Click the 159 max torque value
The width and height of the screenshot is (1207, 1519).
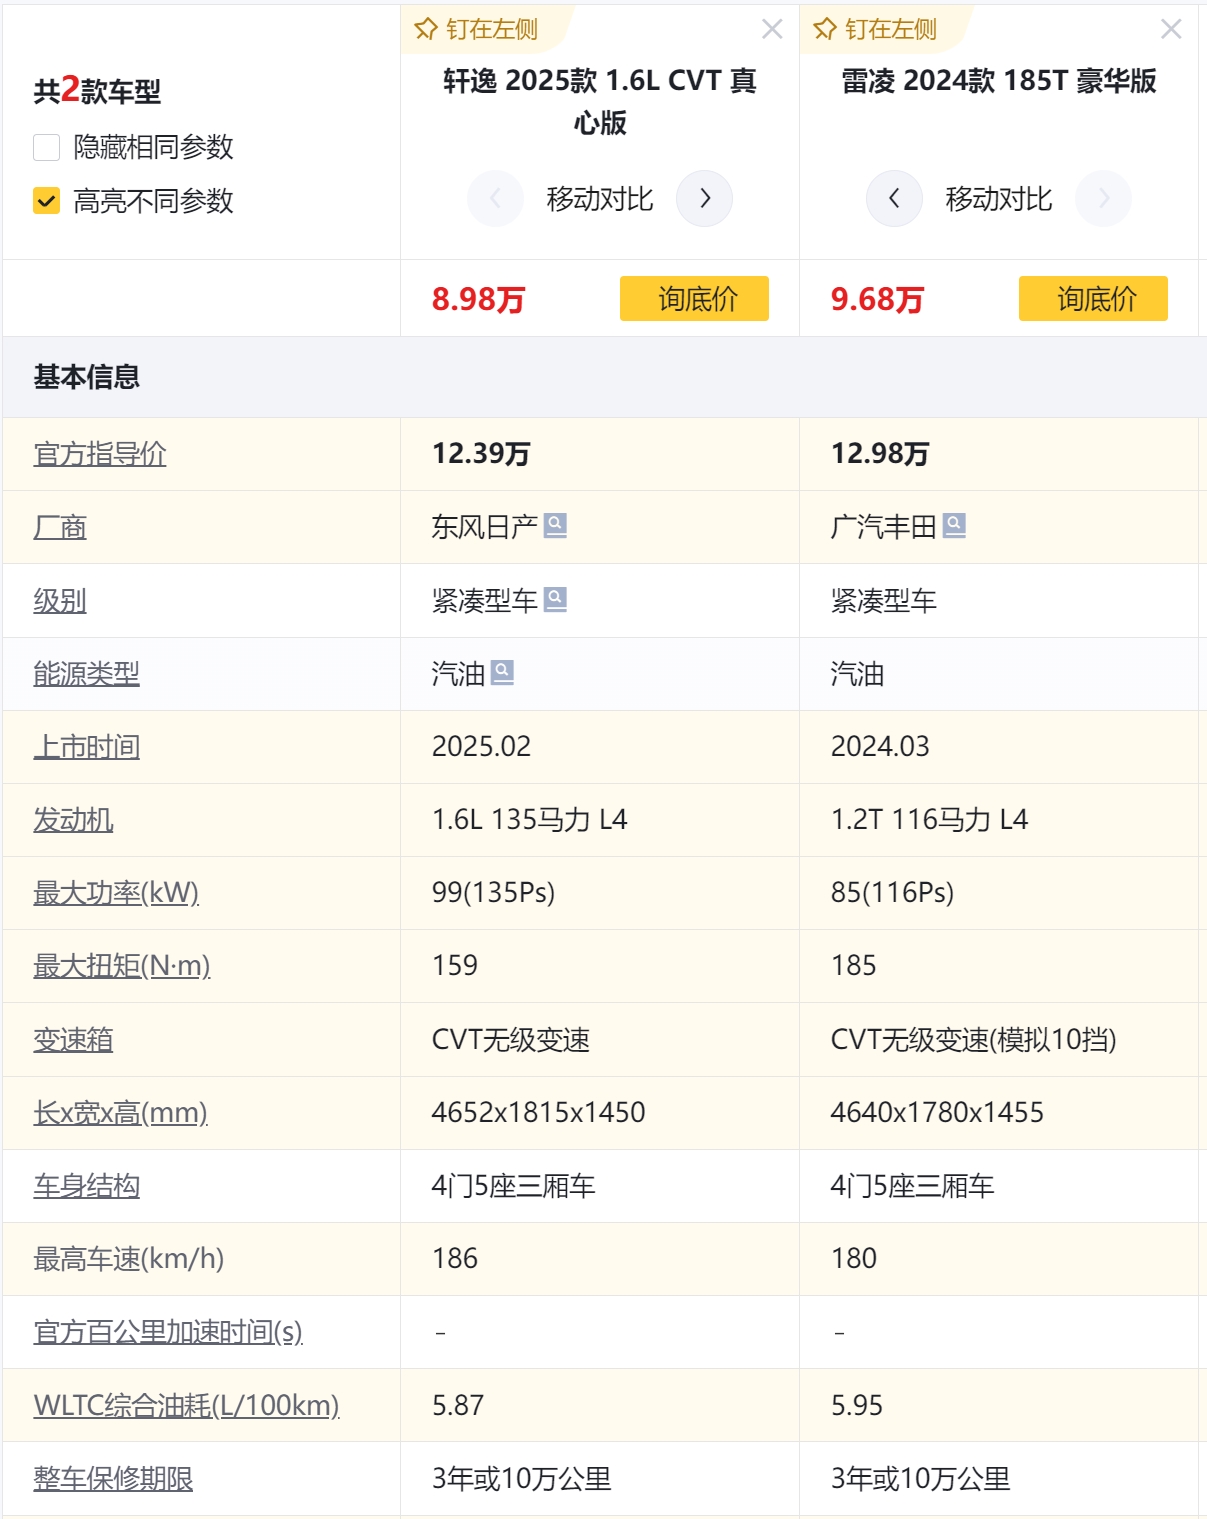pyautogui.click(x=455, y=966)
